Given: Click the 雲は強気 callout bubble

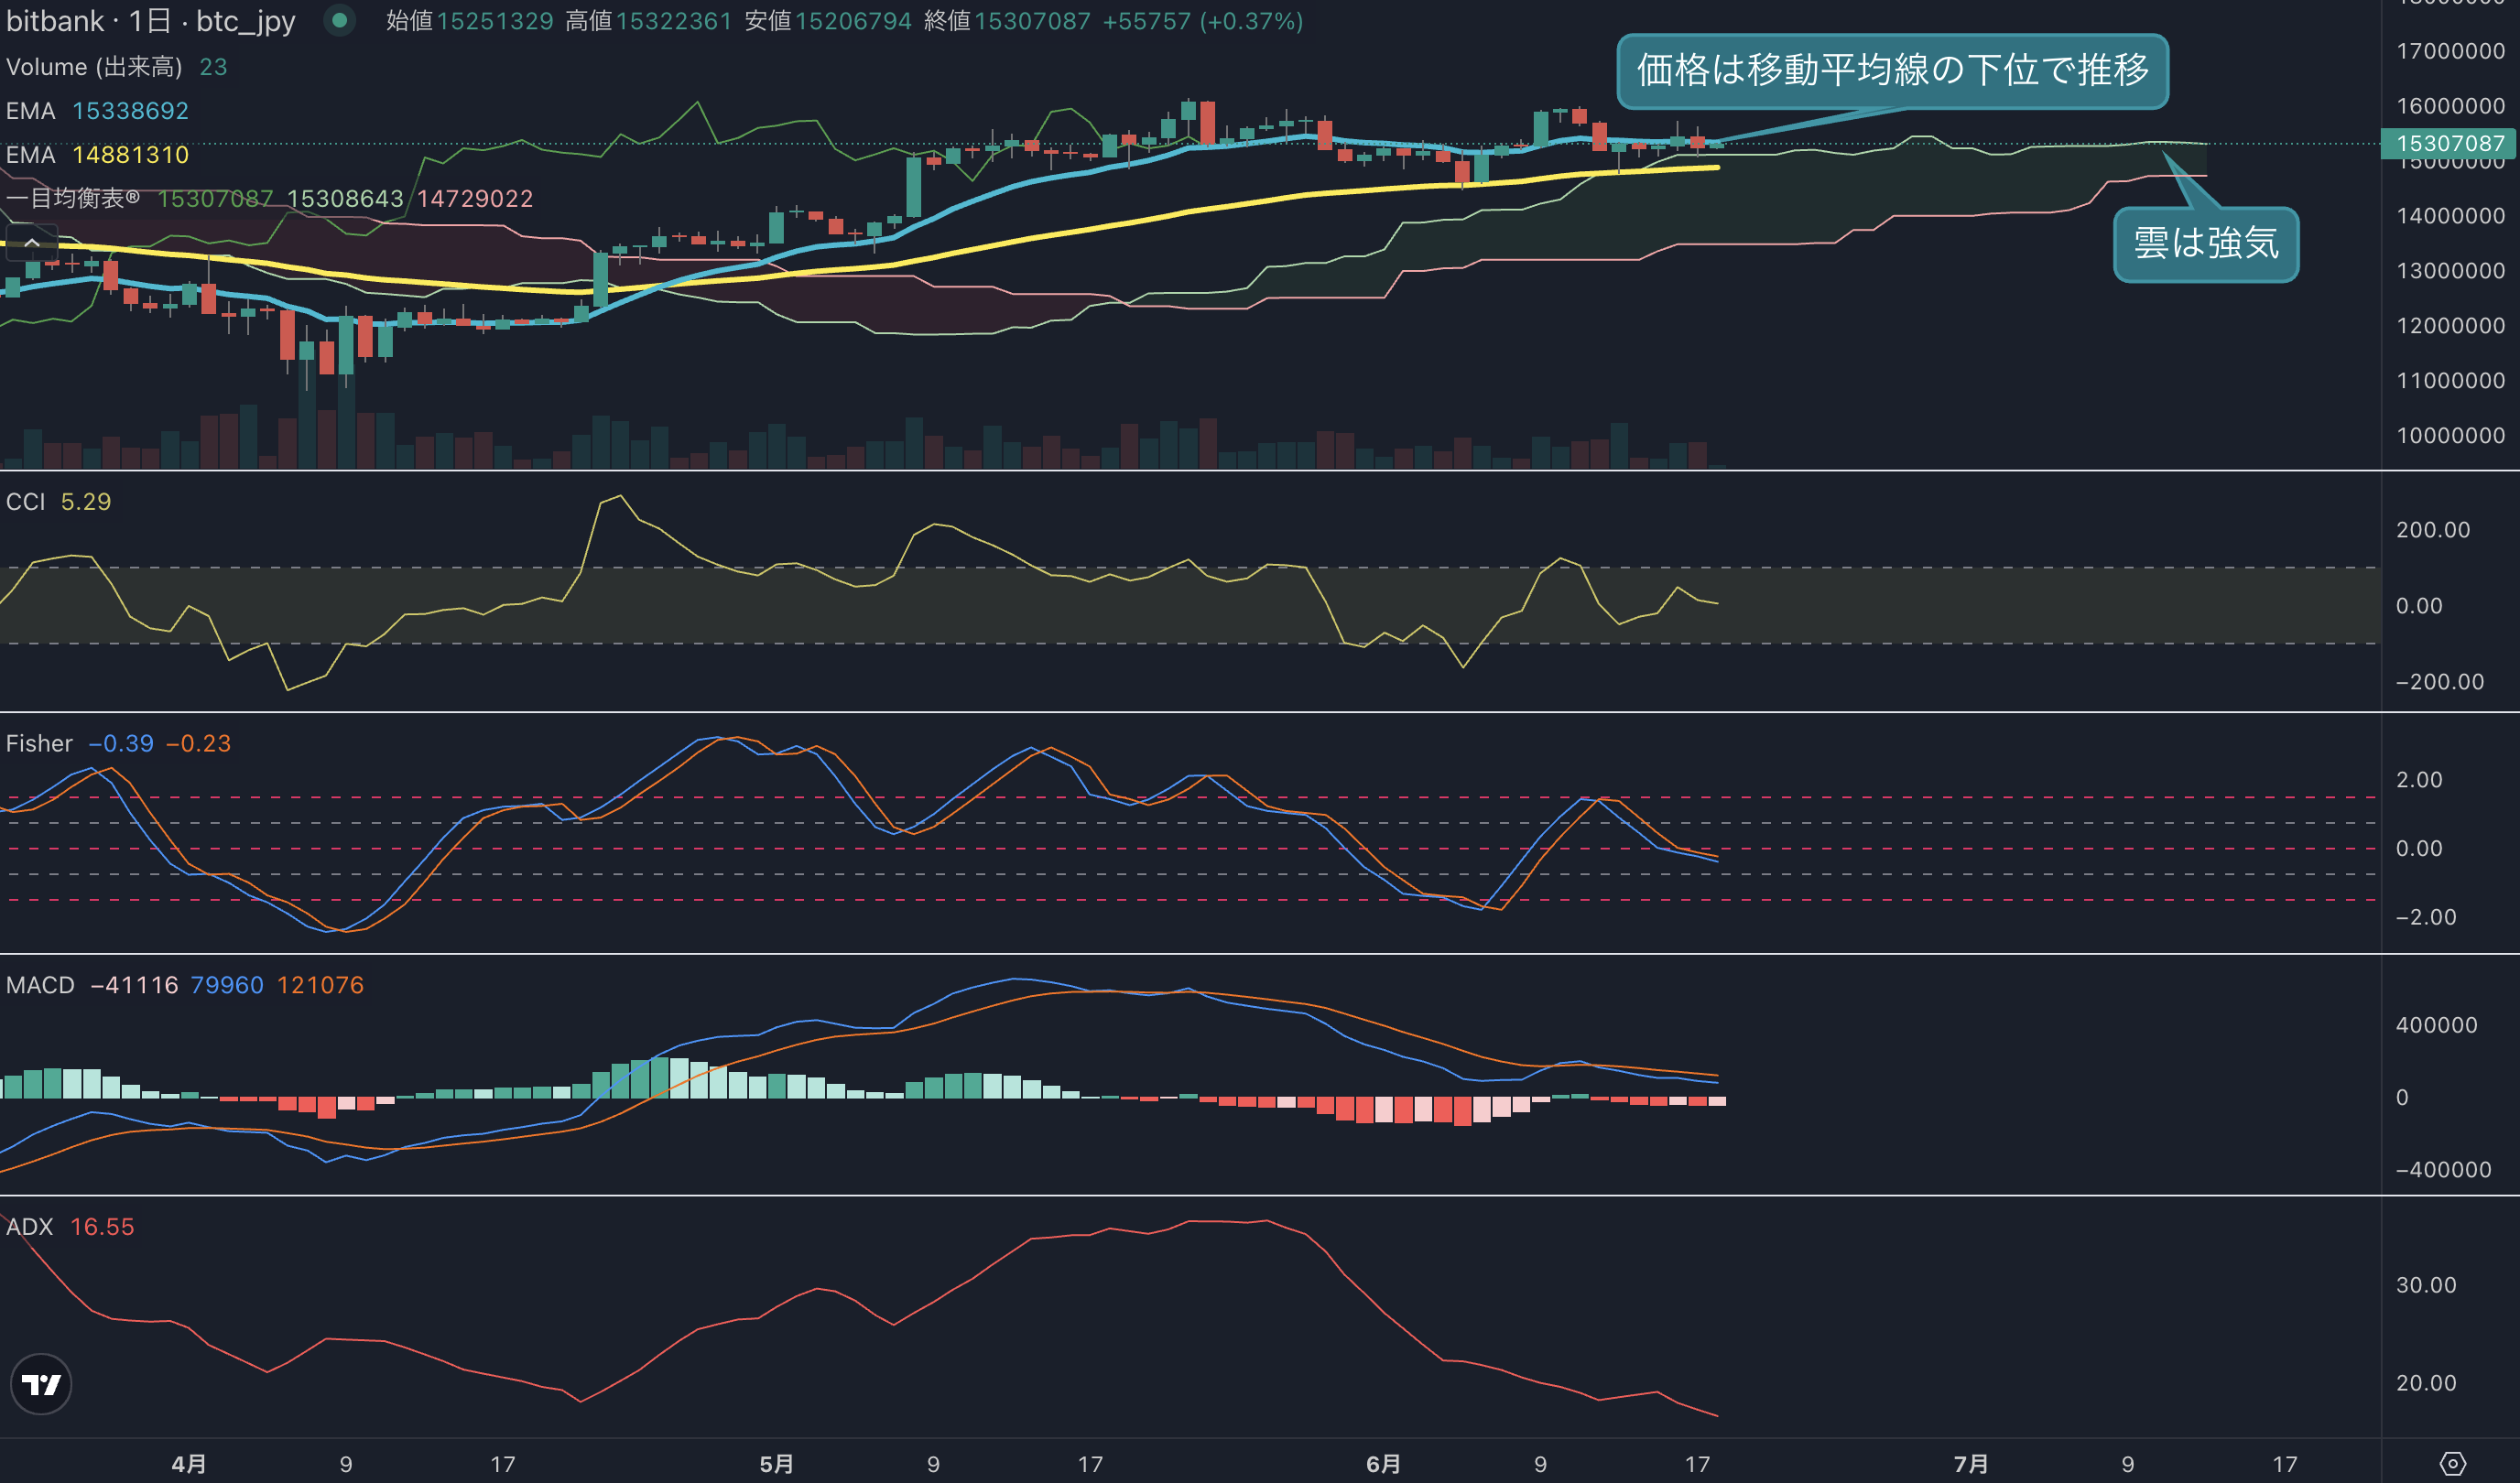Looking at the screenshot, I should [x=2206, y=245].
